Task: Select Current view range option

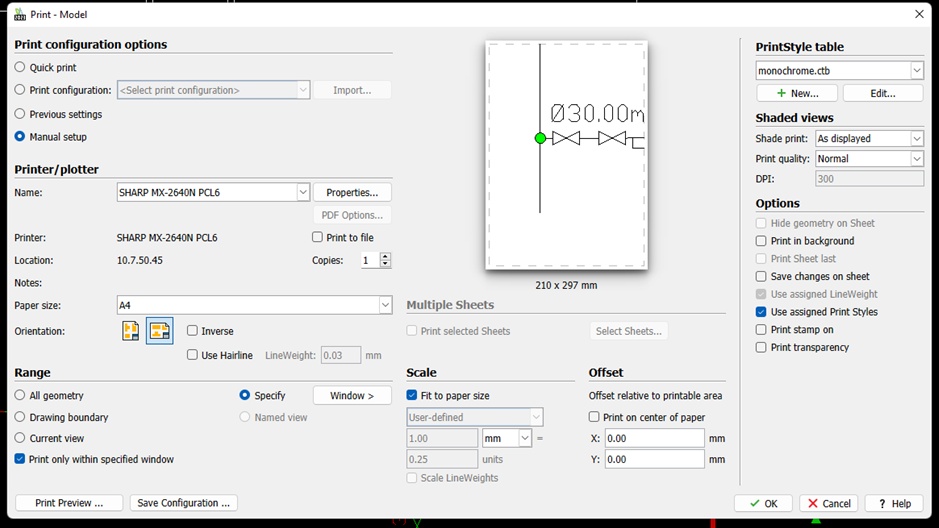Action: tap(20, 438)
